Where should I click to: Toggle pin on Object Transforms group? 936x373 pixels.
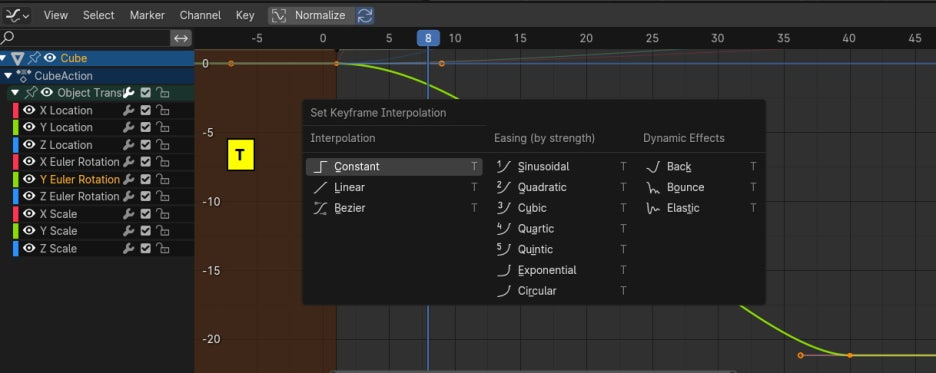(30, 93)
